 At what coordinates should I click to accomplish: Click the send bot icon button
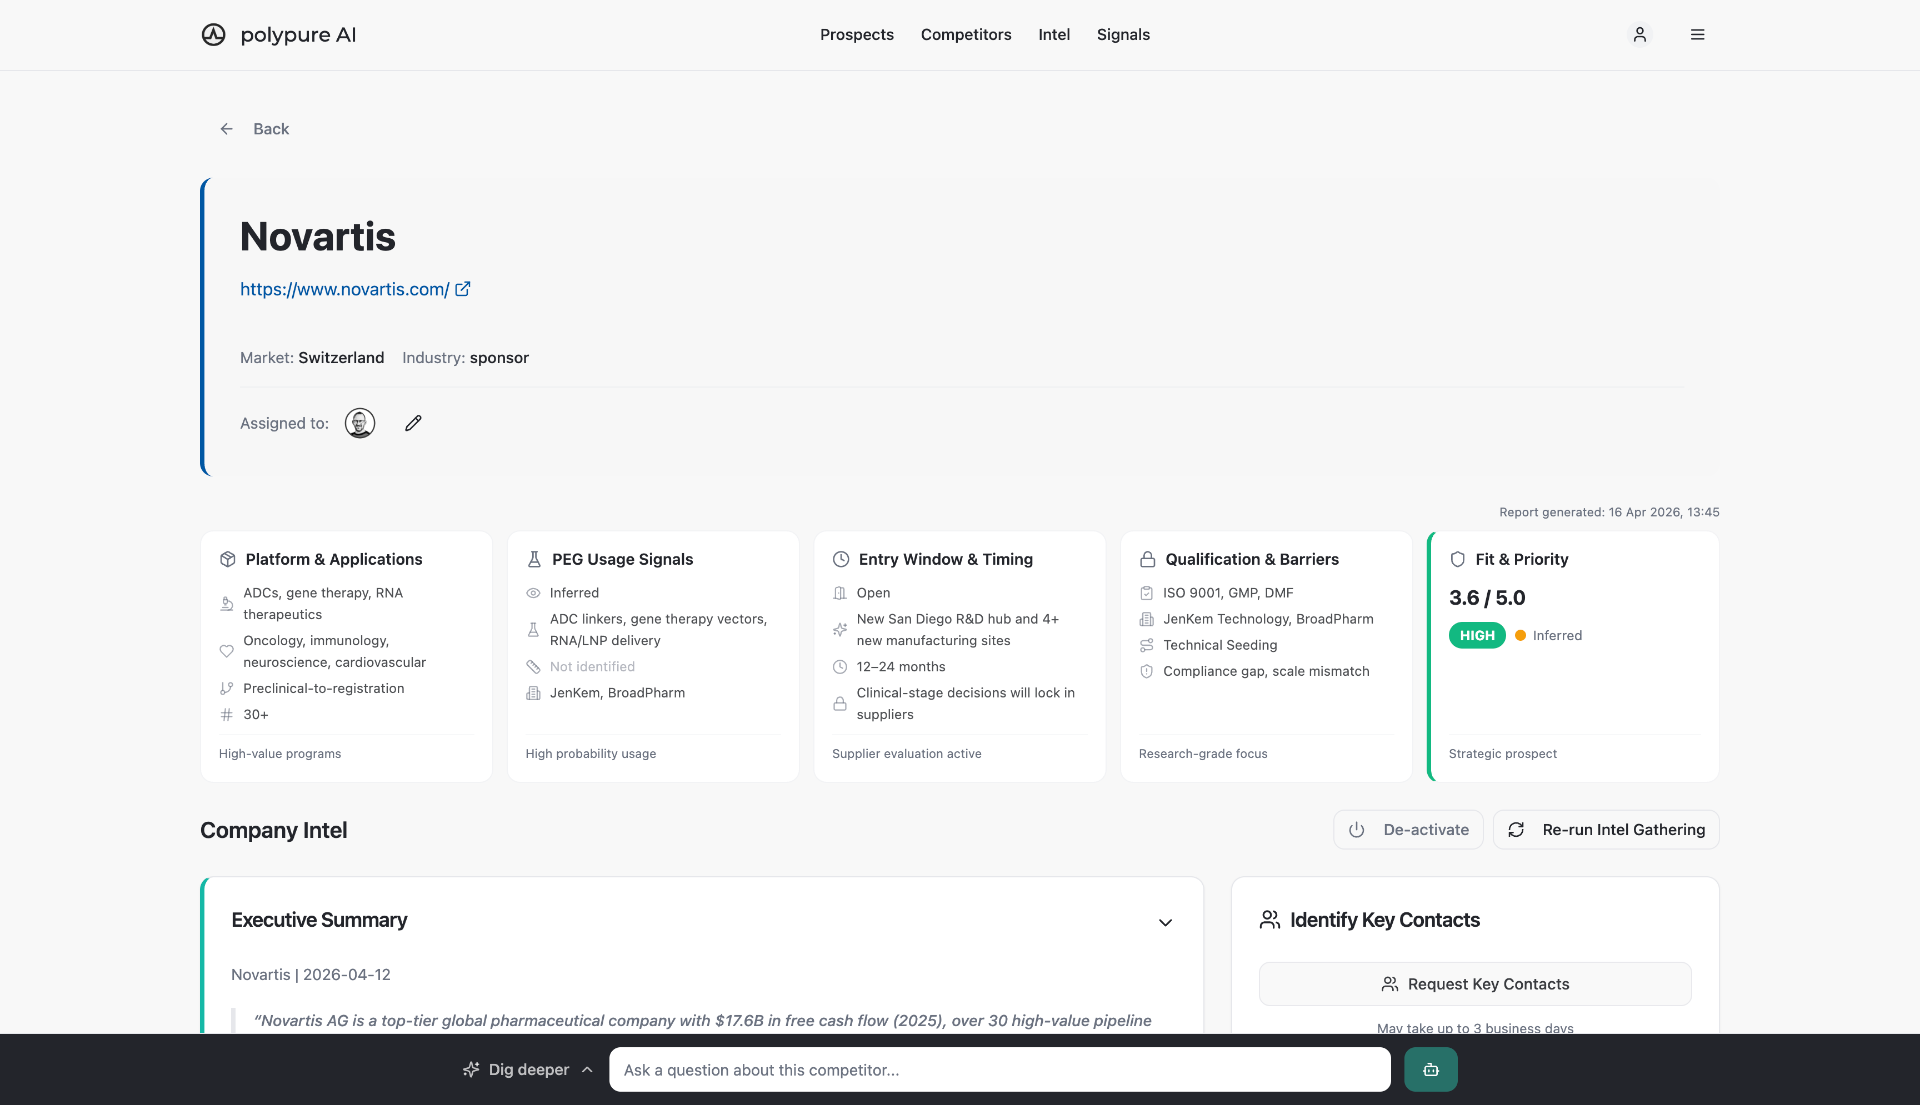click(x=1431, y=1069)
